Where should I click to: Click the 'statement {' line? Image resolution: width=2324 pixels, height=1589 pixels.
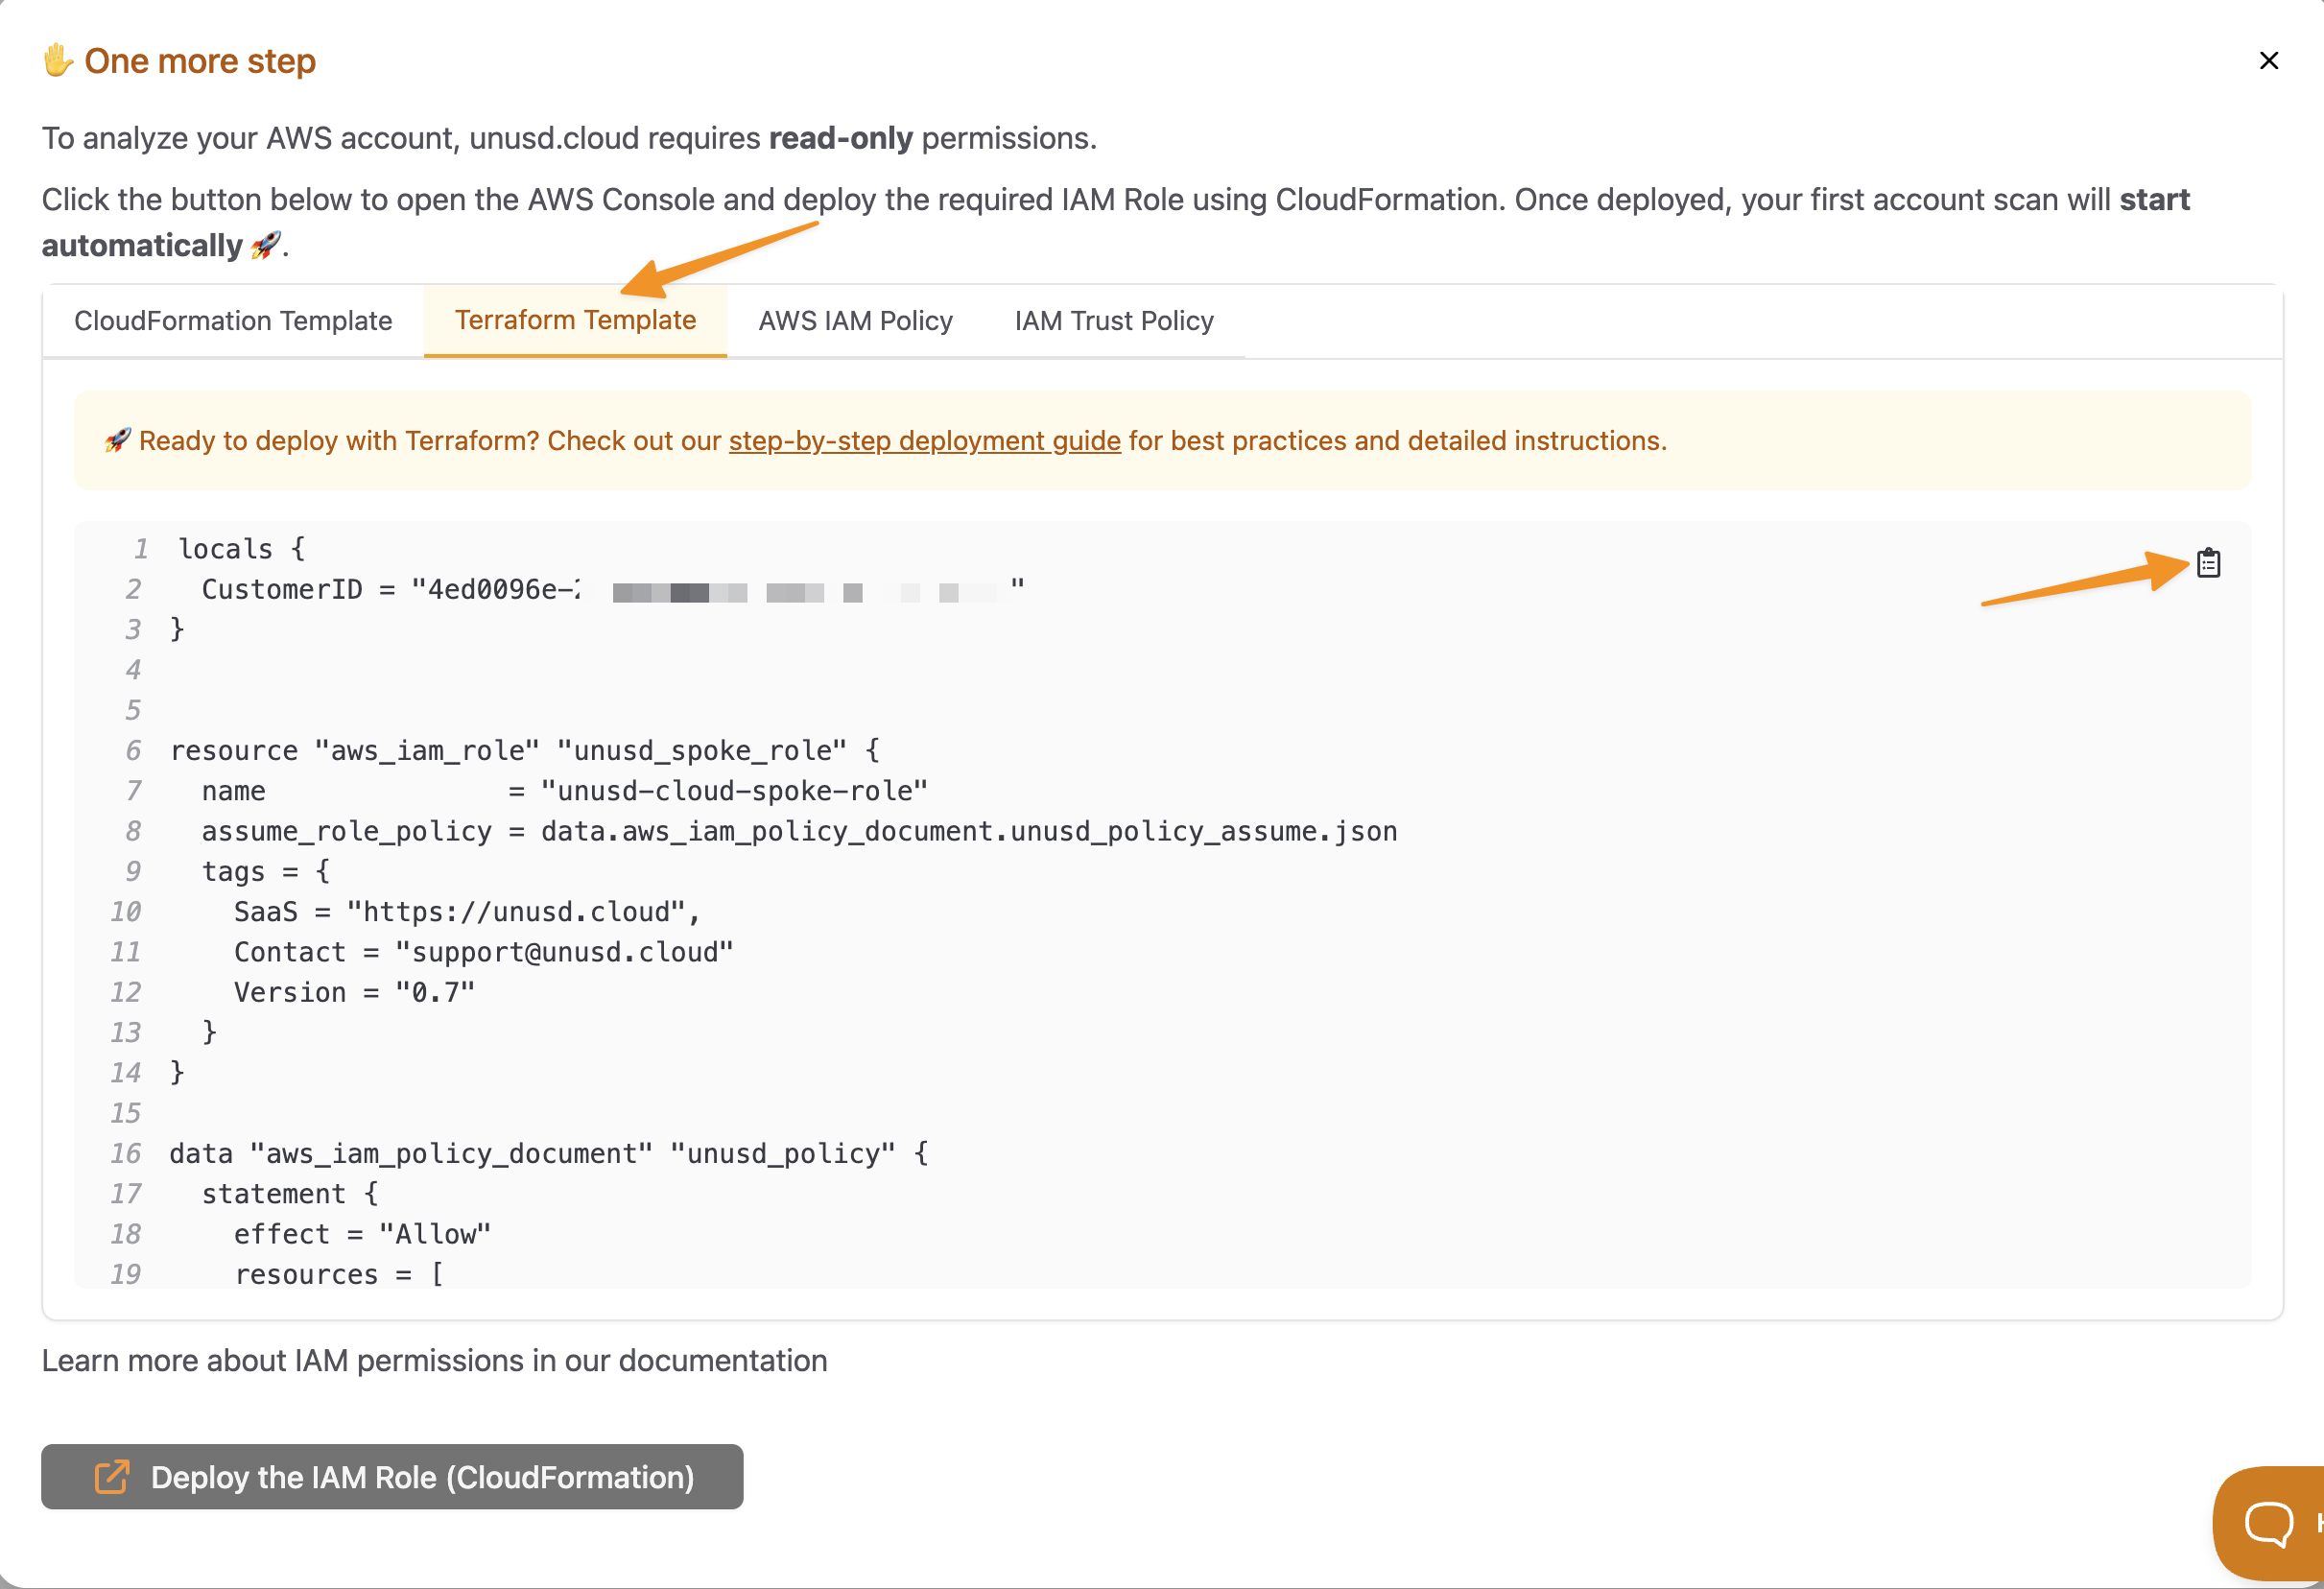coord(290,1194)
